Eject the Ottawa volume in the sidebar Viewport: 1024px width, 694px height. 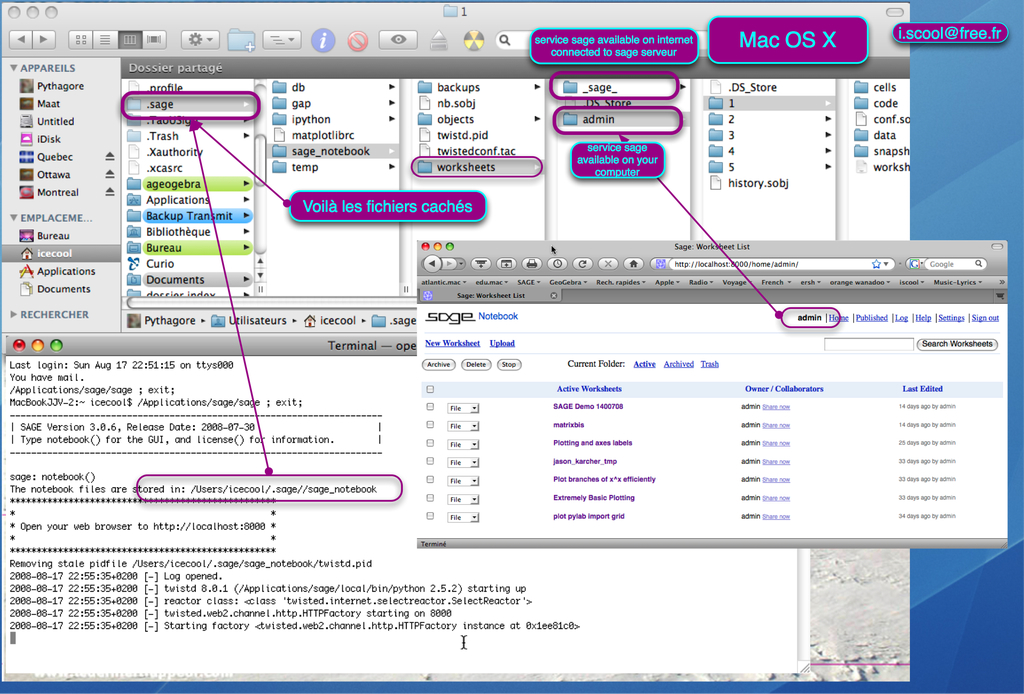(110, 174)
